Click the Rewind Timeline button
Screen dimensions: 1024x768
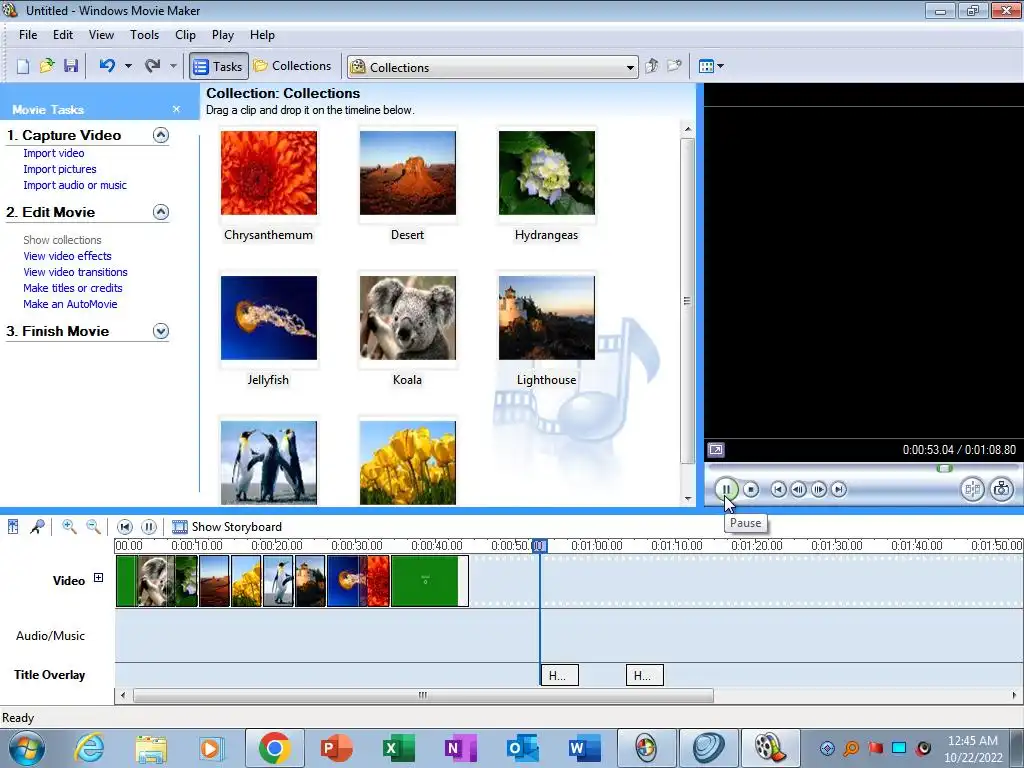tap(125, 526)
